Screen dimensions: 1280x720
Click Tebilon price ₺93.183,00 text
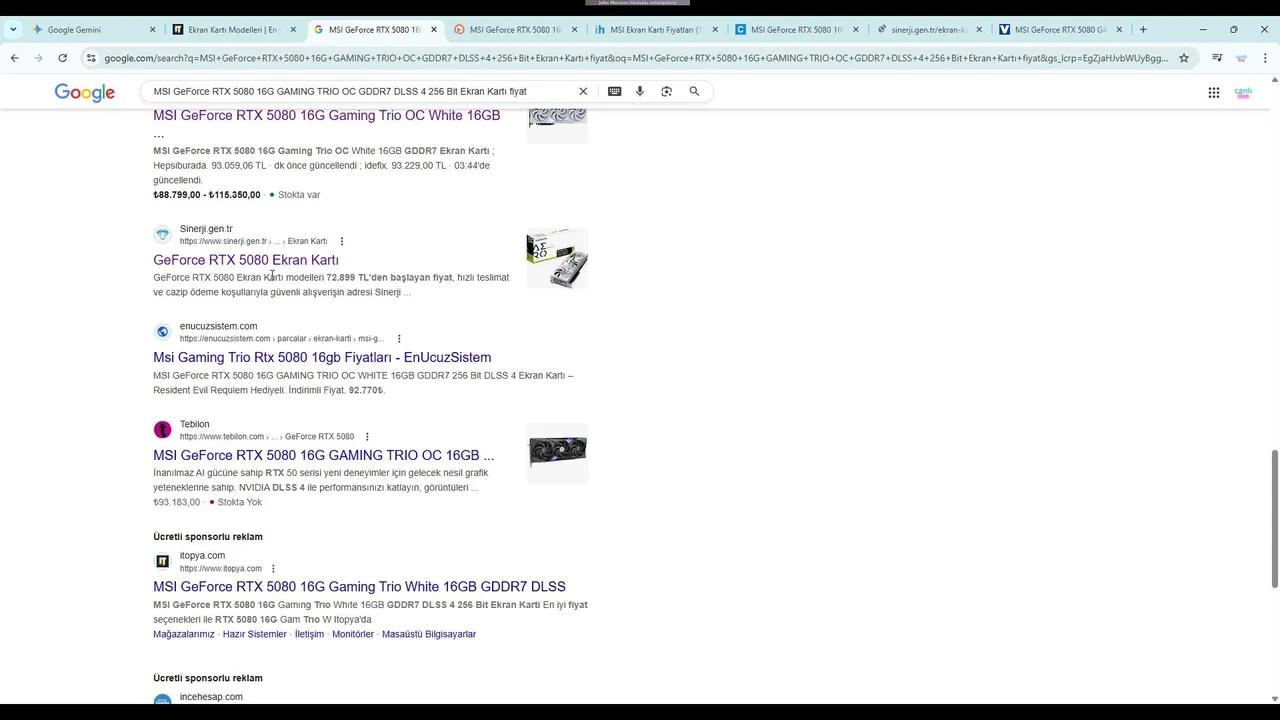pyautogui.click(x=176, y=502)
